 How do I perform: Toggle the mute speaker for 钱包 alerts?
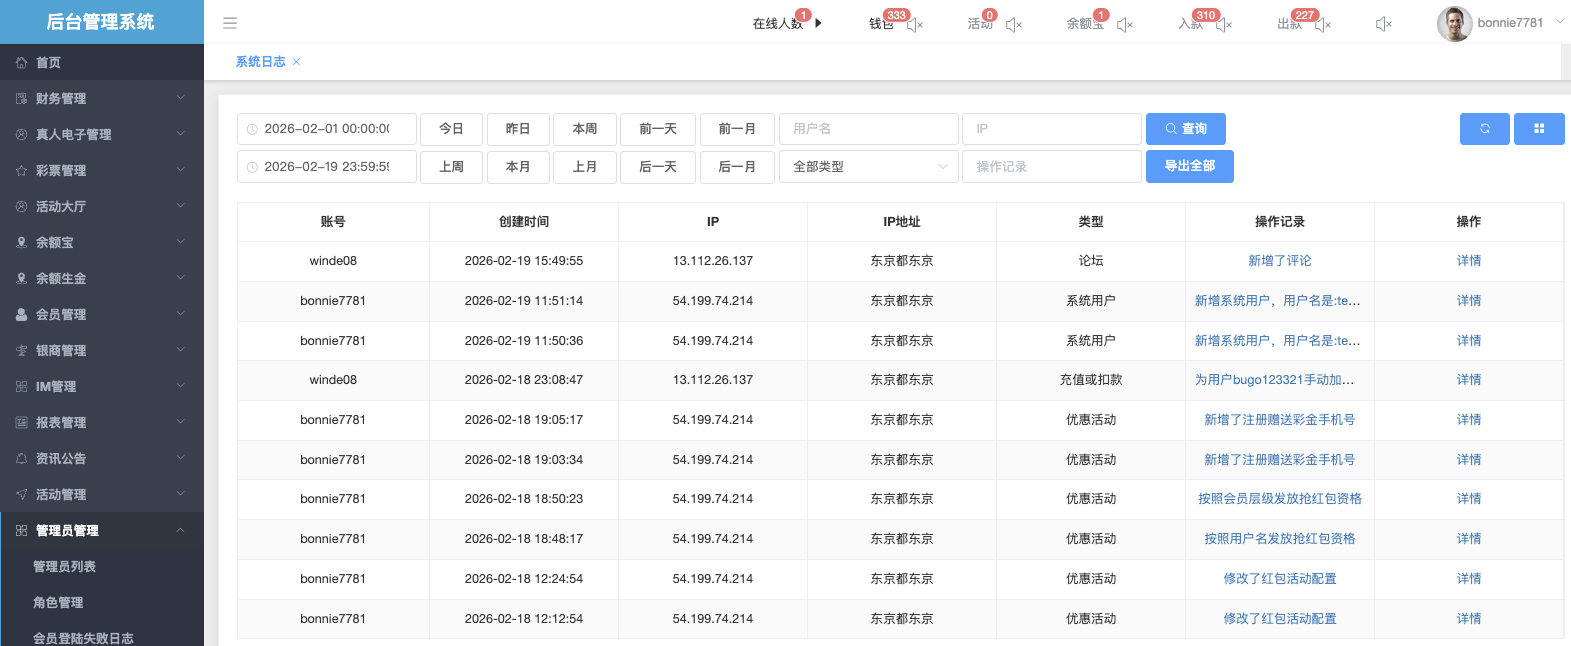pyautogui.click(x=915, y=25)
